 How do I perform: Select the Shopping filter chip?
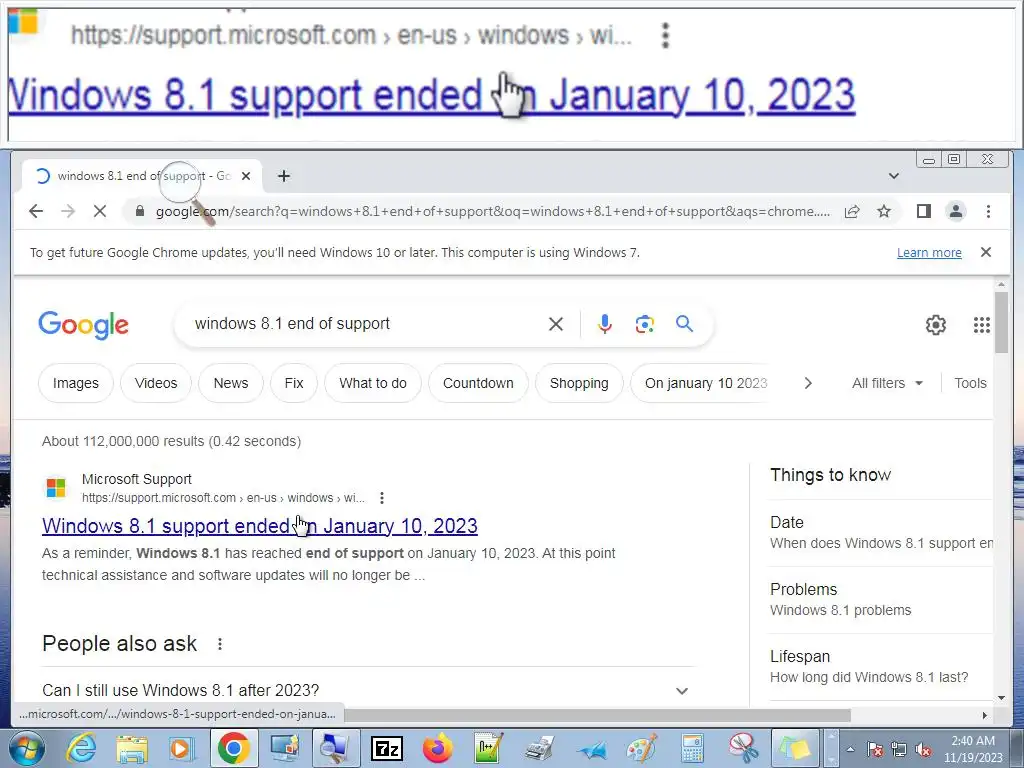(x=579, y=383)
